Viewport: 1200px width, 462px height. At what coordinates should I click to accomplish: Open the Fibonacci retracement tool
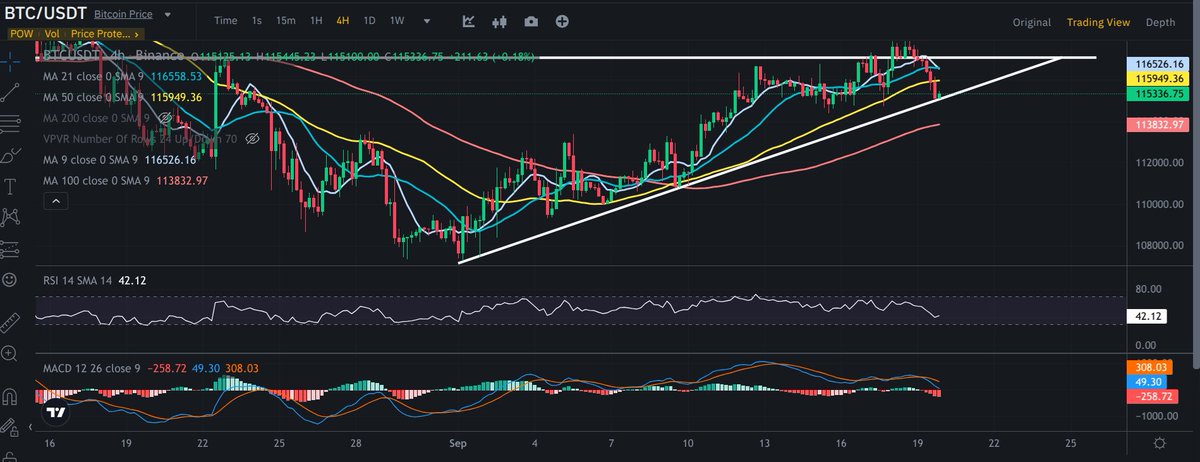point(9,123)
